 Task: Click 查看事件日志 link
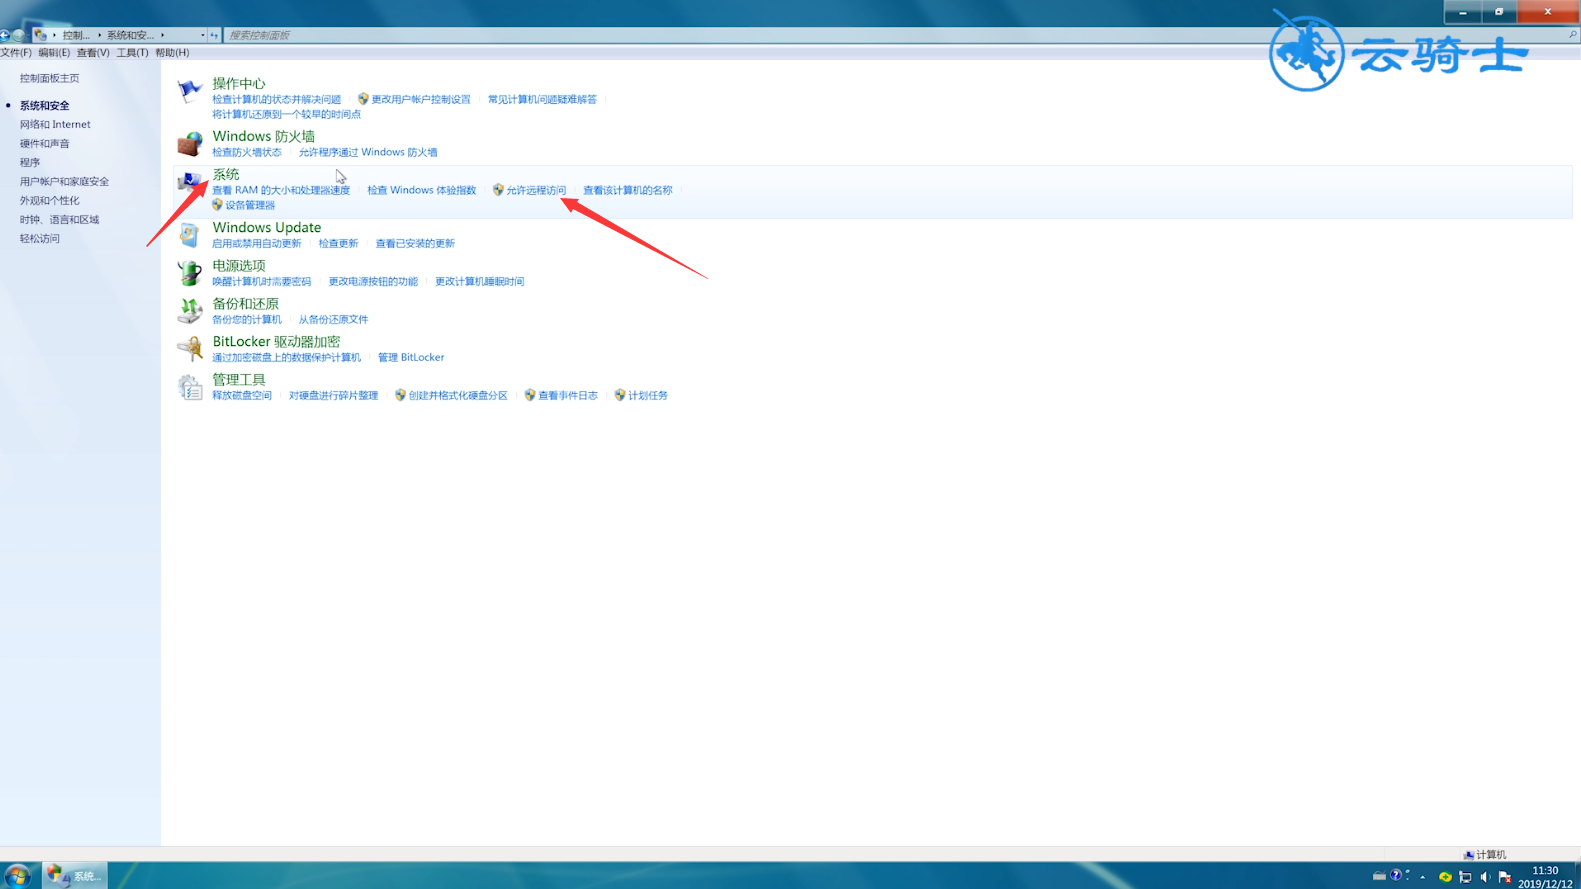568,396
